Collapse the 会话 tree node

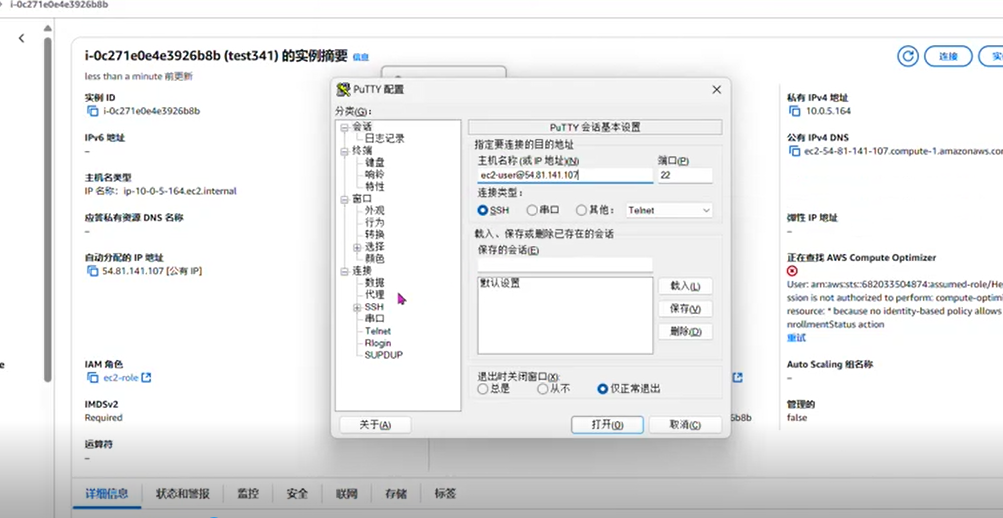pyautogui.click(x=344, y=127)
